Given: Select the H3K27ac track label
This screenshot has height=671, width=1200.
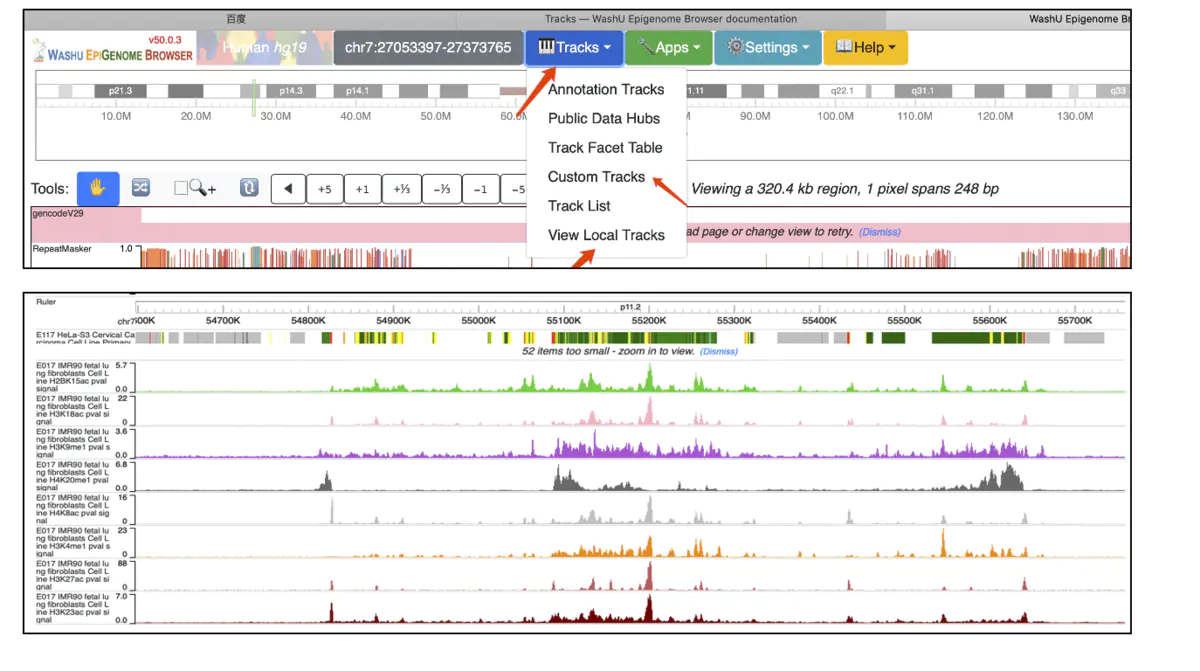Looking at the screenshot, I should (x=75, y=574).
